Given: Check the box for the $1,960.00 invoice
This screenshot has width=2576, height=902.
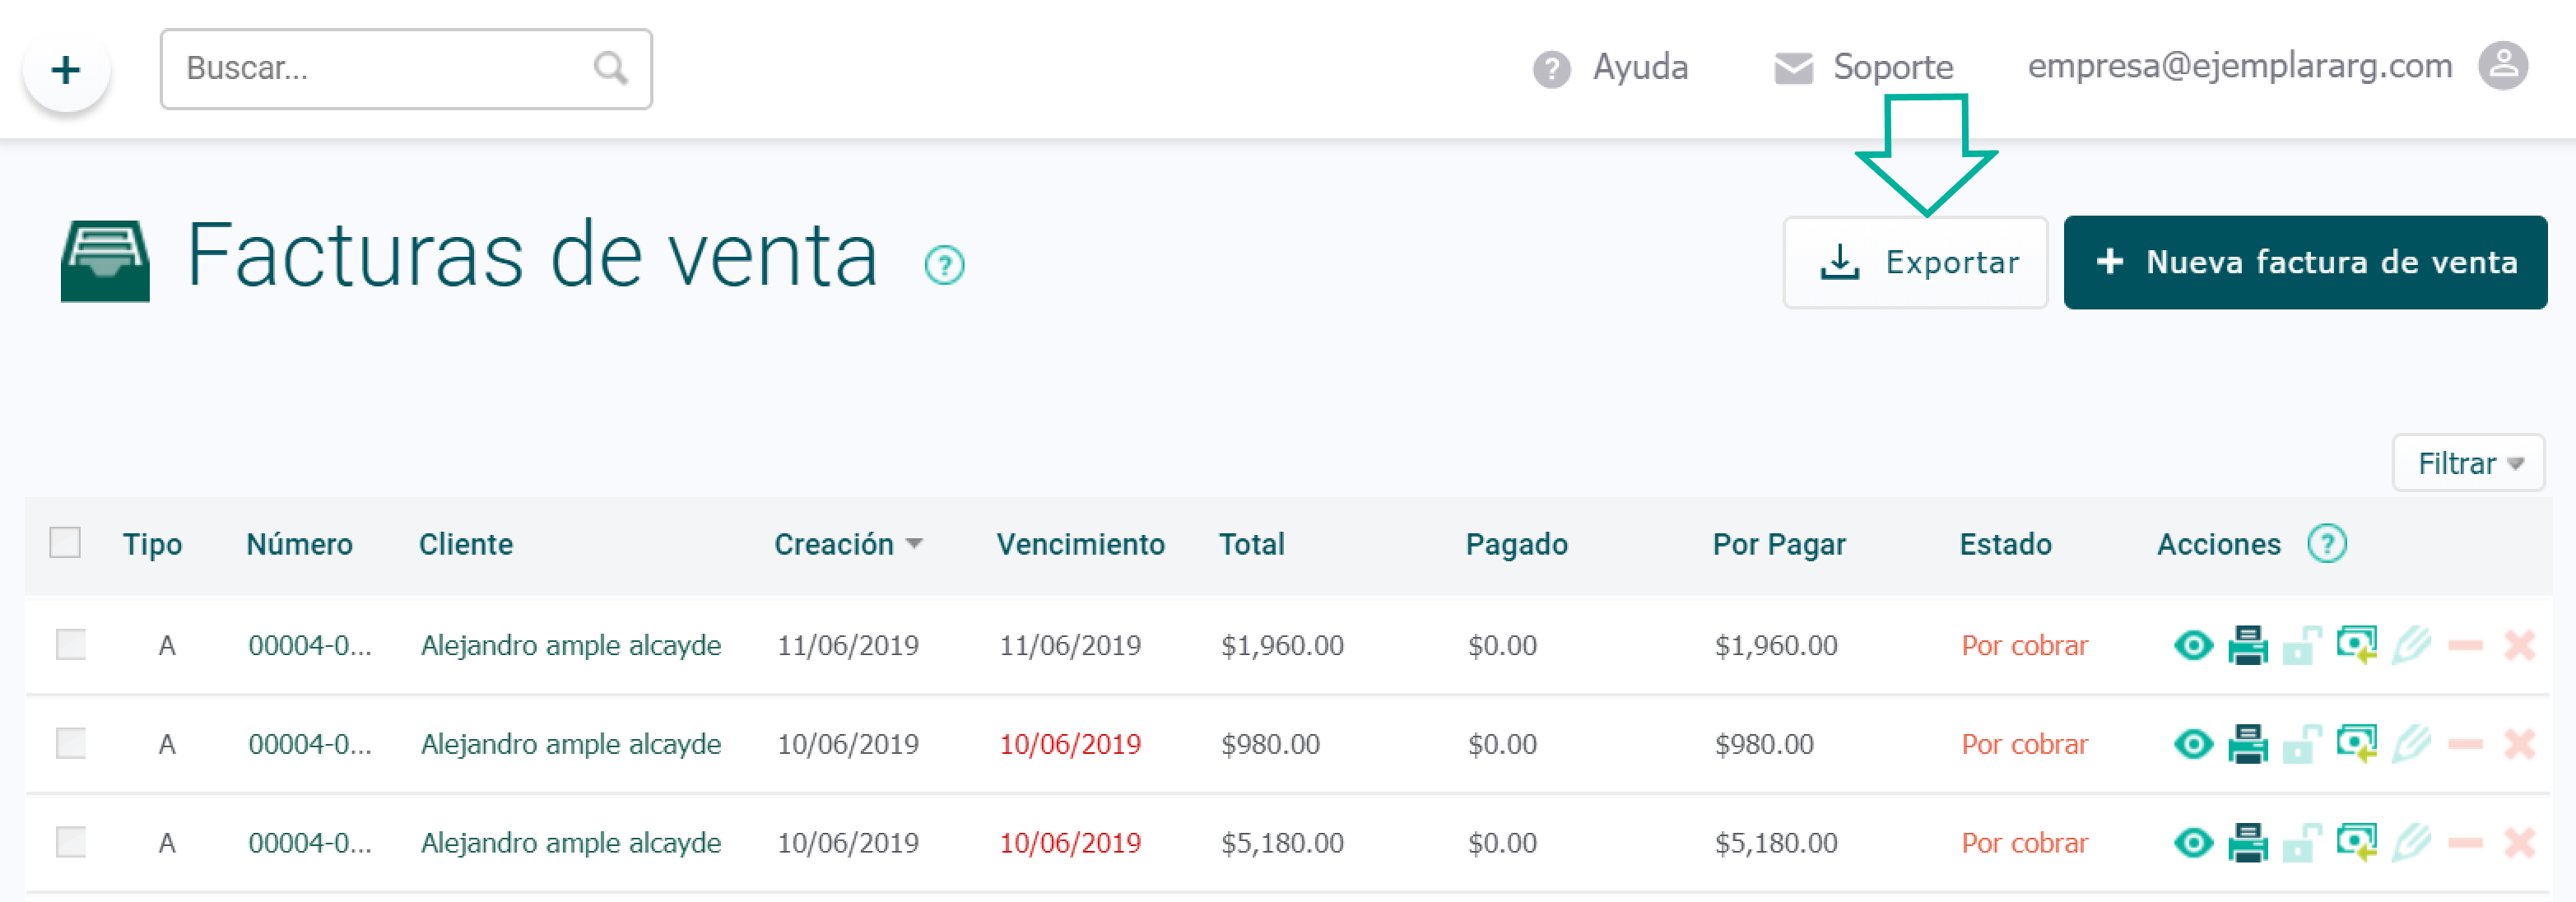Looking at the screenshot, I should coord(70,644).
